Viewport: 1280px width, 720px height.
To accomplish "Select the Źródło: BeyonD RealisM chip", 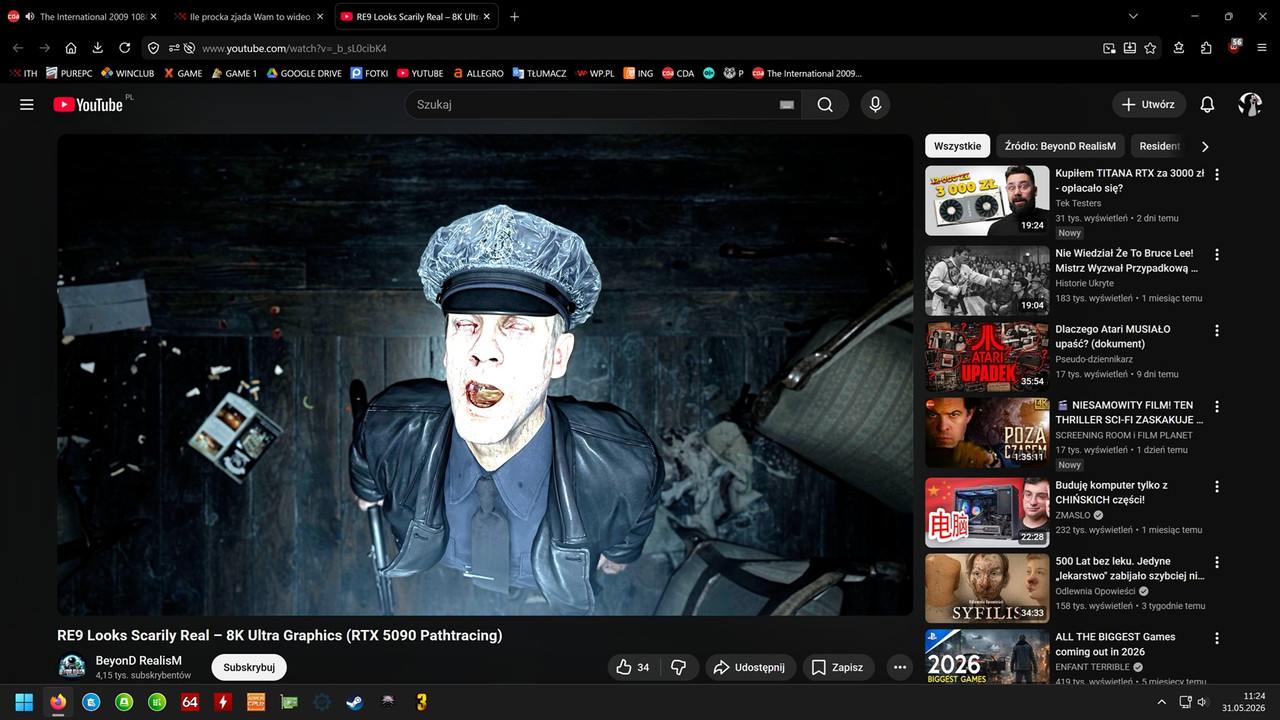I will [x=1060, y=146].
